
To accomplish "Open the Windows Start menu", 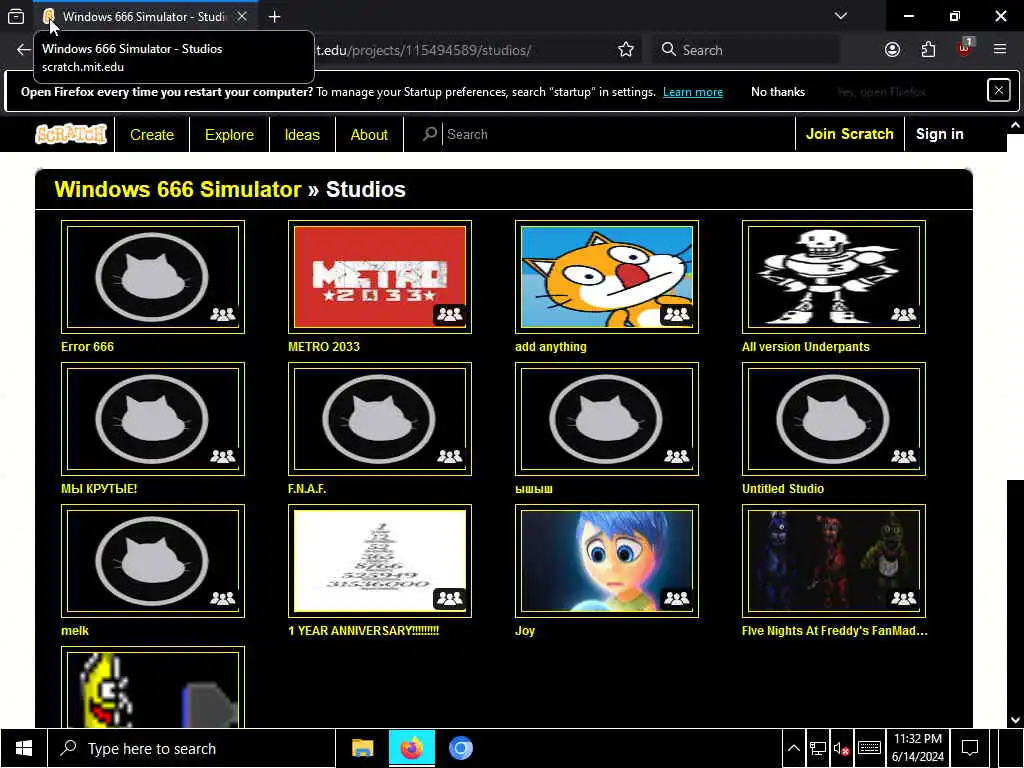I will [x=24, y=748].
